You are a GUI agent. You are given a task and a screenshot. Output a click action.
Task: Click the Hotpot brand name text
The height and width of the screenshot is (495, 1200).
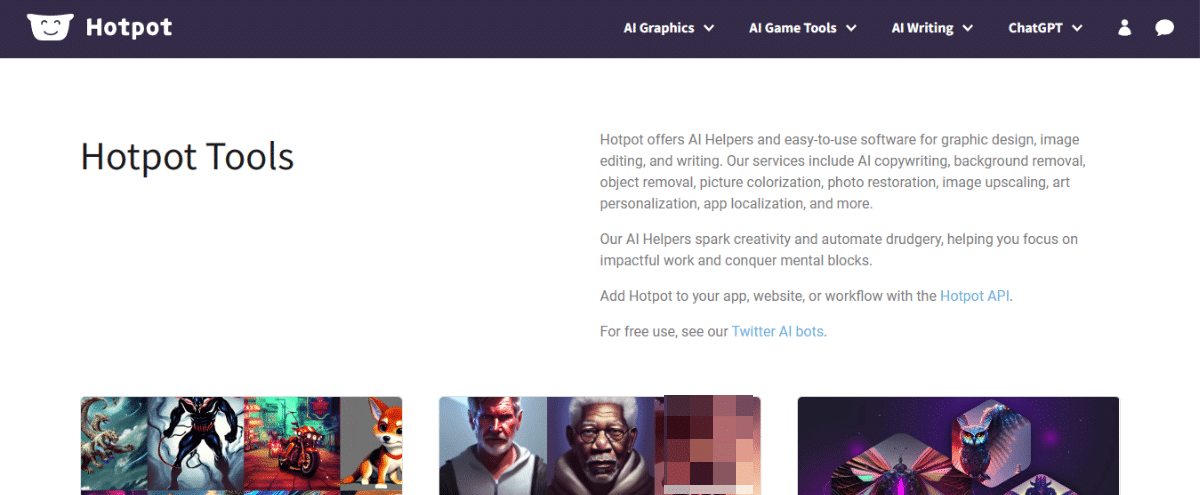[x=129, y=28]
